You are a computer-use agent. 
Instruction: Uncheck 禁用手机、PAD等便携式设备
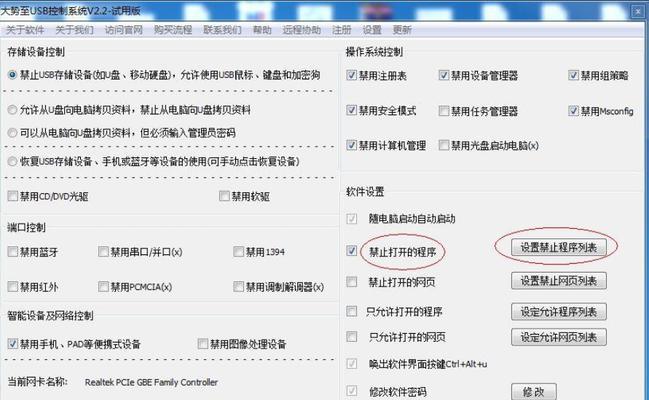(x=12, y=344)
